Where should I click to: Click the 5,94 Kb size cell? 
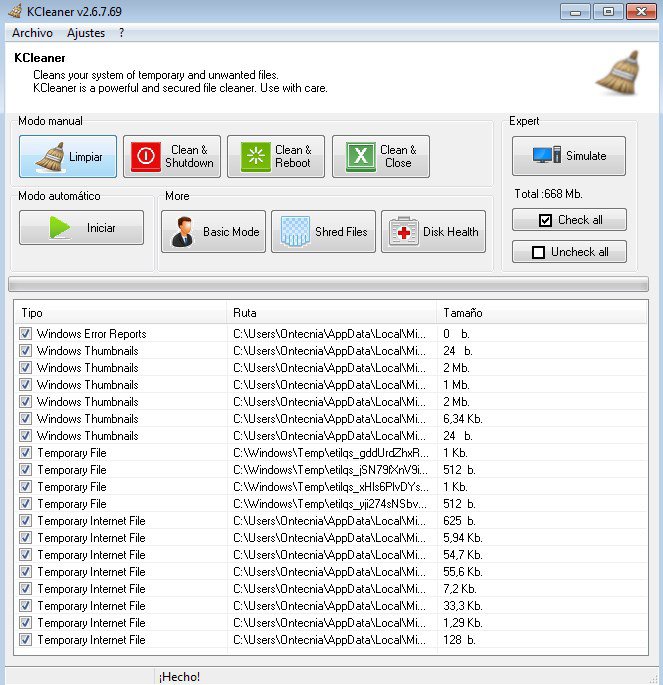click(x=463, y=538)
